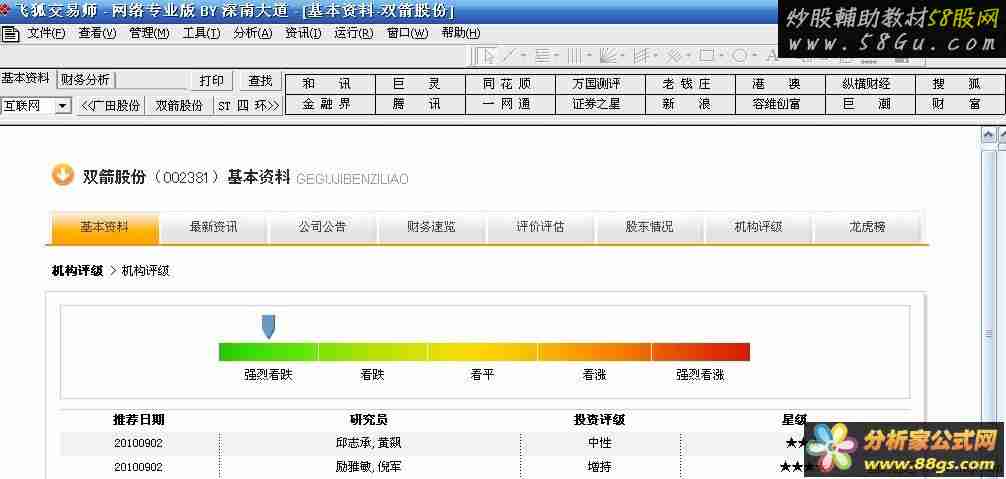Switch to the 财务分析 tab

point(86,80)
